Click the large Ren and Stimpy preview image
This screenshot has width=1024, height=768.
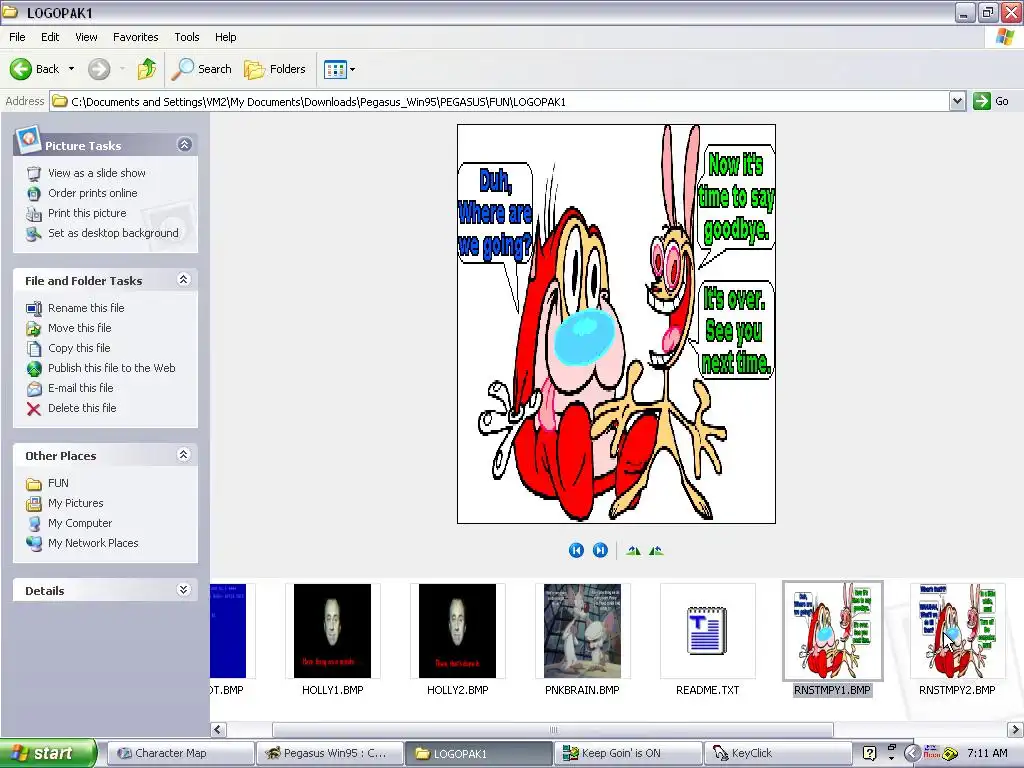616,324
